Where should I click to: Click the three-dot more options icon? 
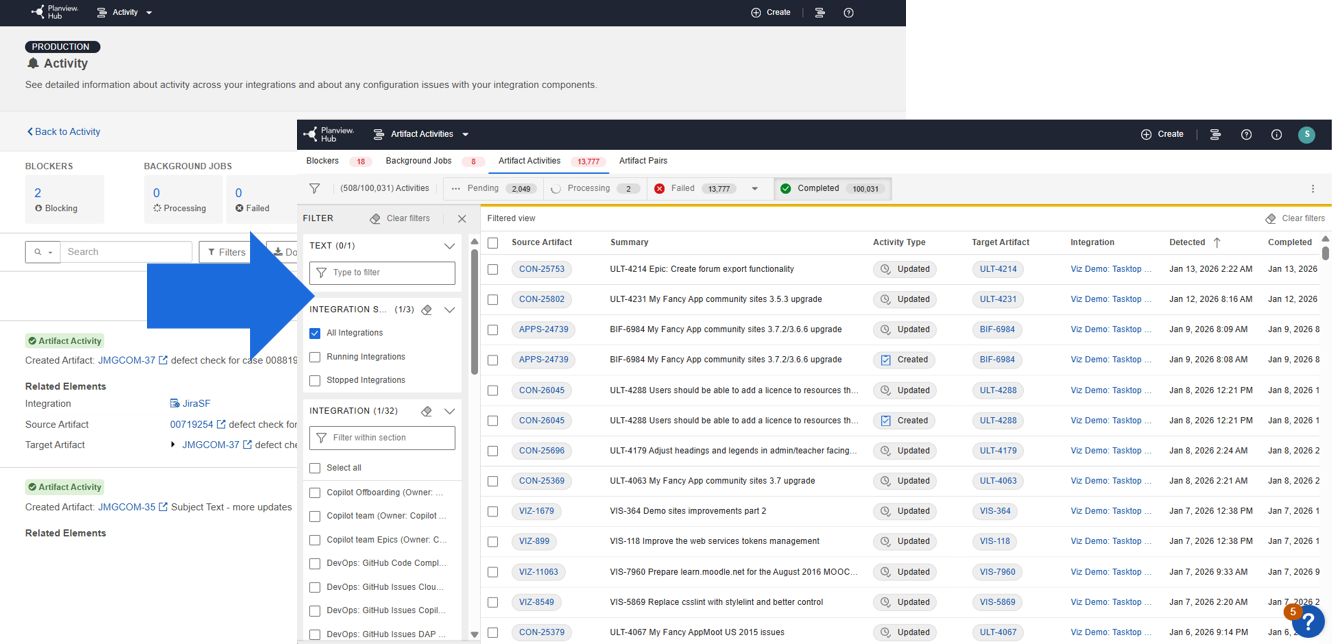1313,189
